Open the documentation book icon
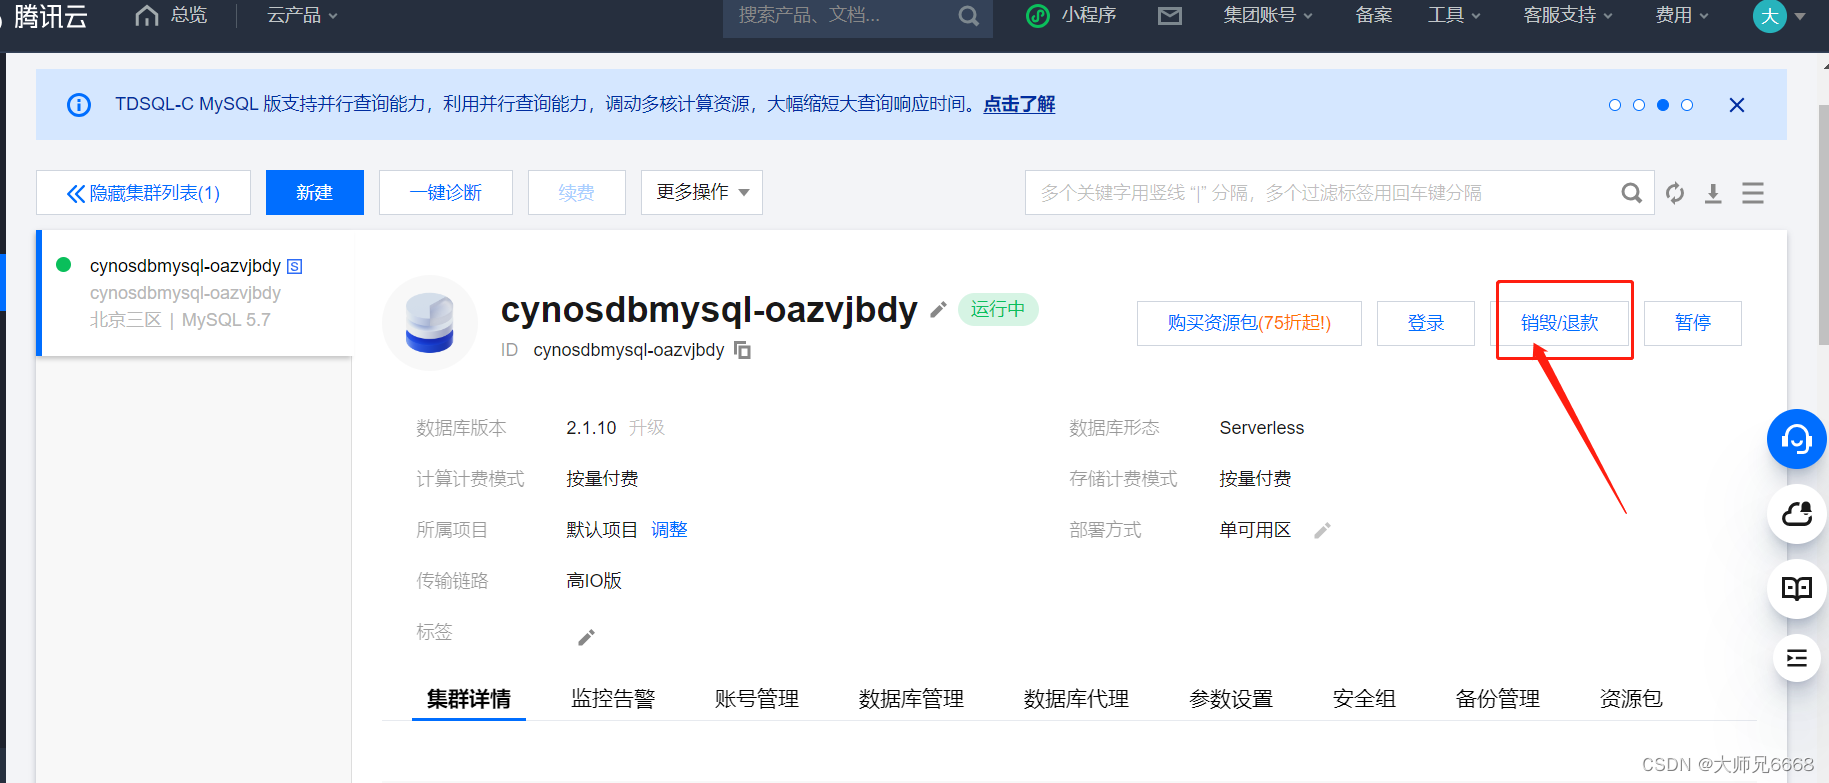The image size is (1829, 783). (x=1797, y=589)
